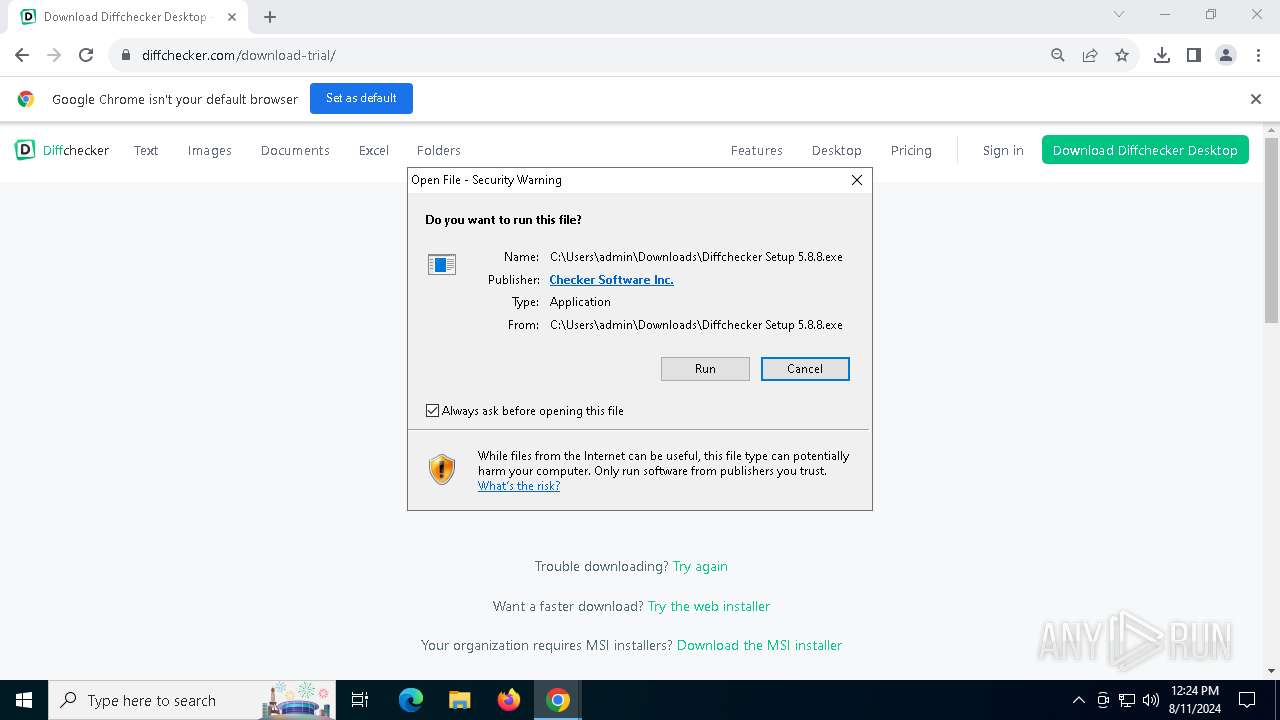Click the Chrome taskbar icon

point(558,700)
